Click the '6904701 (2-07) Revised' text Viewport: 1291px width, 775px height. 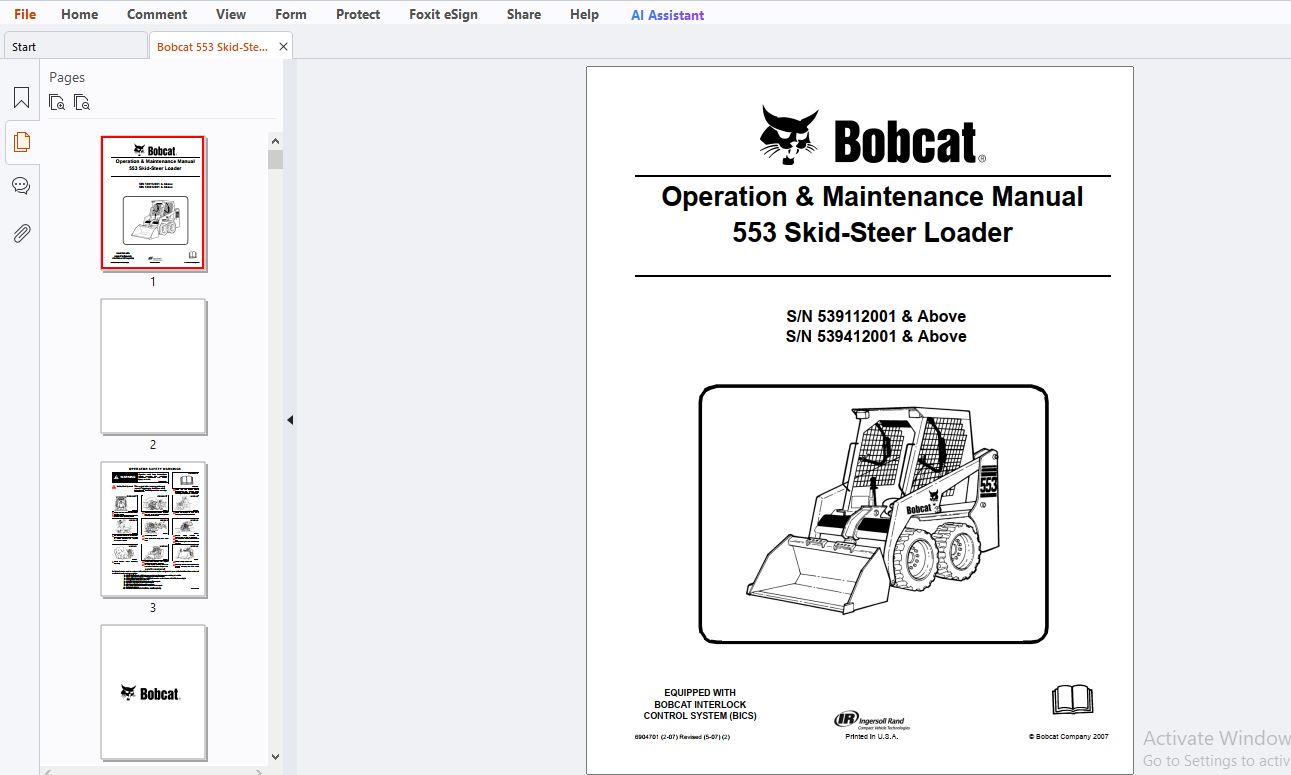[682, 737]
